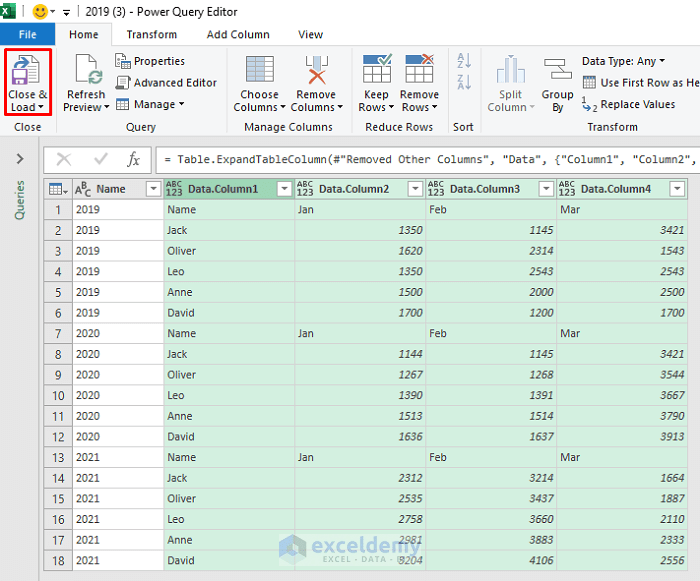Open the View tab
This screenshot has width=700, height=581.
[310, 34]
